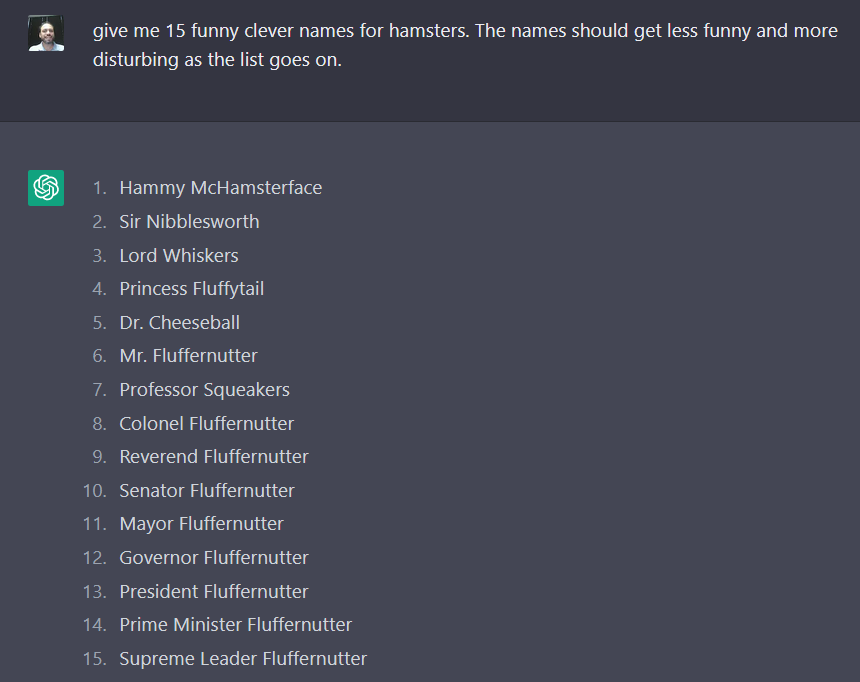The width and height of the screenshot is (860, 682).
Task: Select the Lord Whiskers entry
Action: [179, 256]
